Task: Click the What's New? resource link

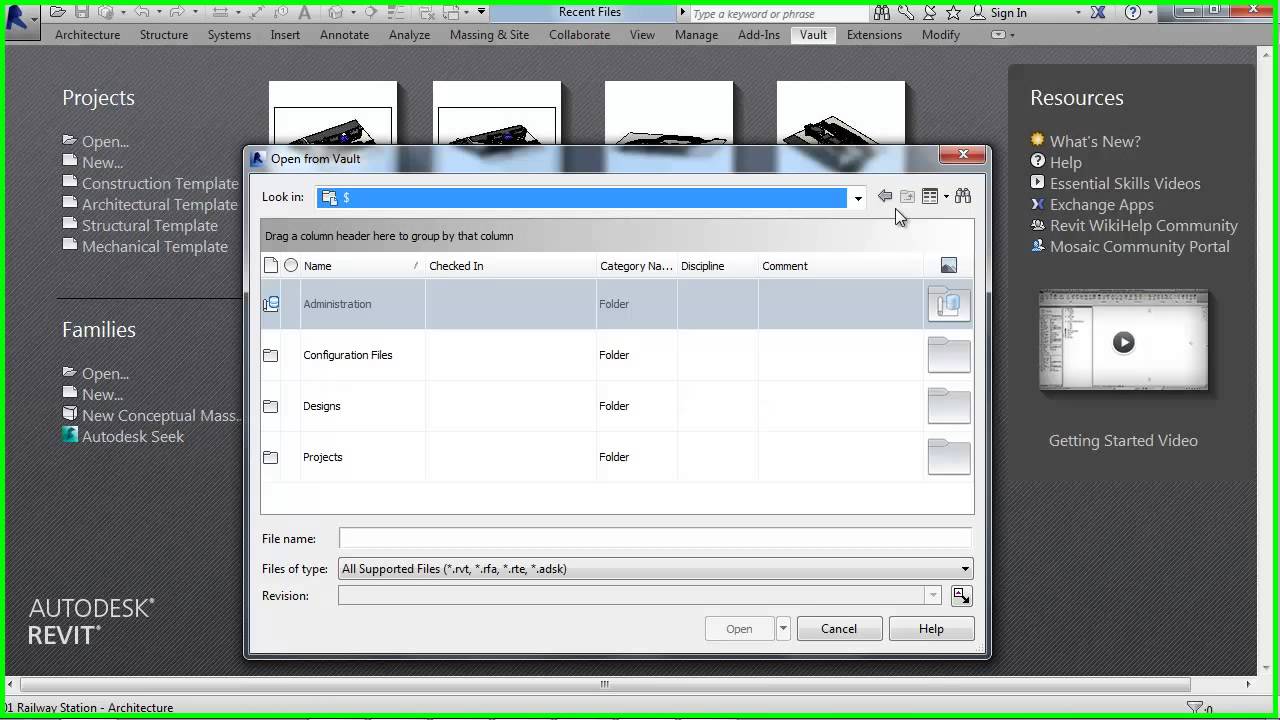Action: tap(1095, 141)
